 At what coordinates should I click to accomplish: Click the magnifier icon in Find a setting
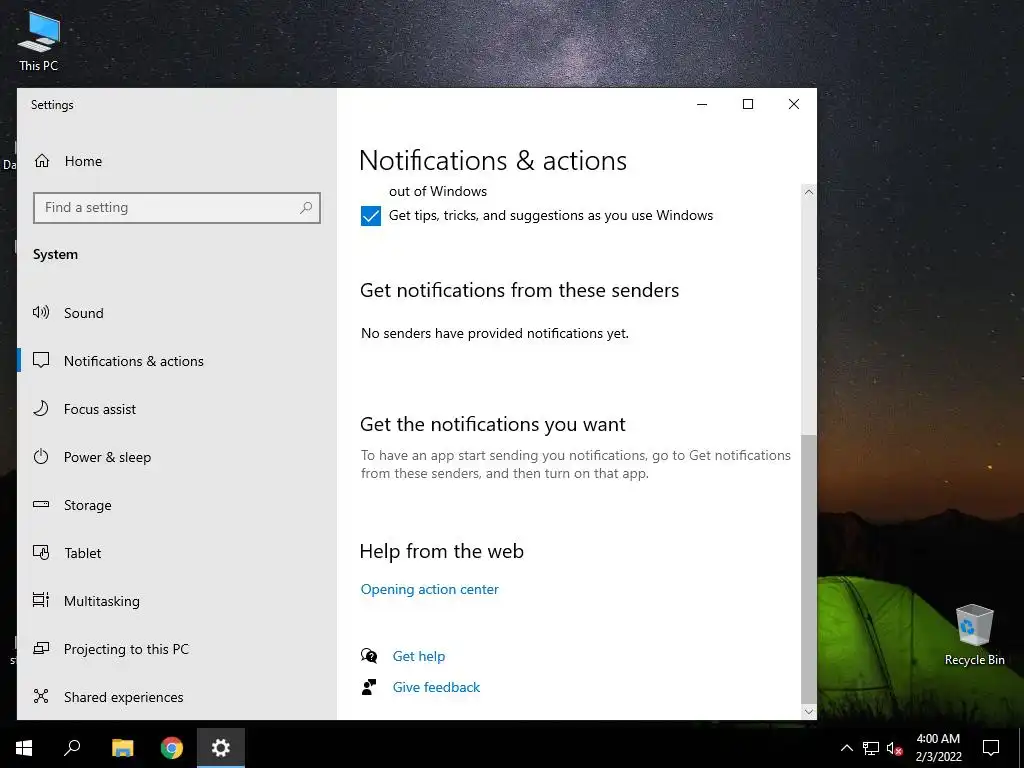point(306,208)
